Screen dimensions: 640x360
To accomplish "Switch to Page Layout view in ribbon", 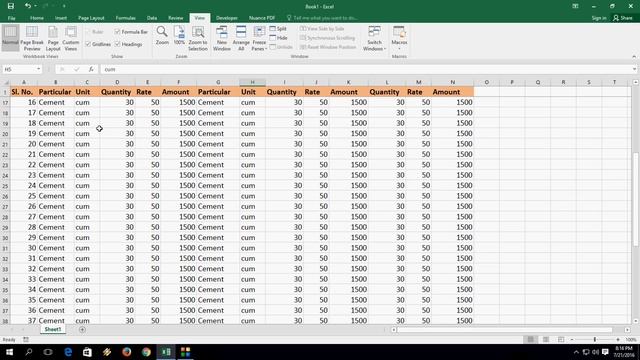I will pos(53,38).
